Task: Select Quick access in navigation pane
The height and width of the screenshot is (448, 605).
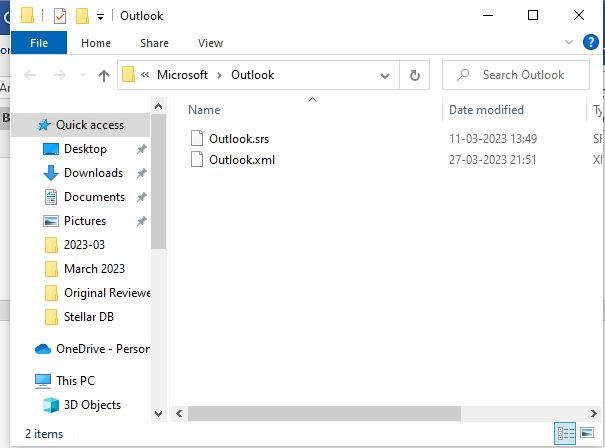Action: coord(81,125)
